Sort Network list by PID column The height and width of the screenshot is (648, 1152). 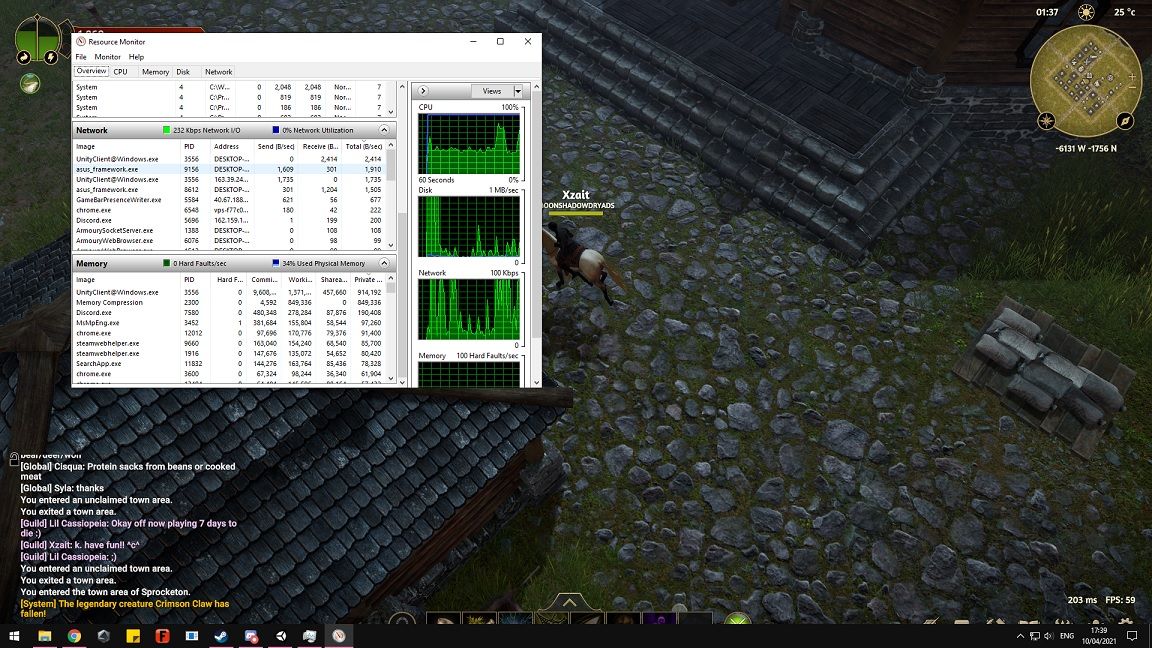pyautogui.click(x=195, y=146)
